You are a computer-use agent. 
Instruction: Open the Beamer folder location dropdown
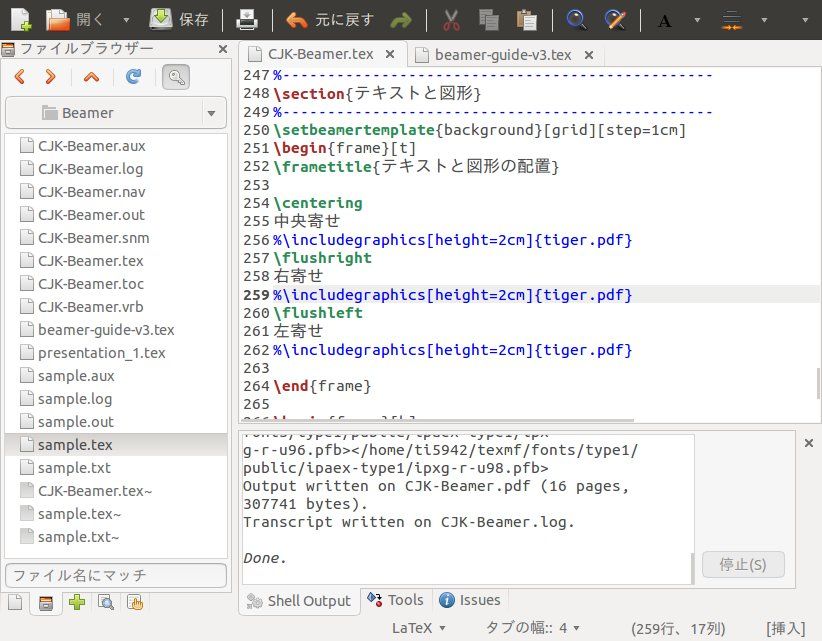click(x=116, y=113)
